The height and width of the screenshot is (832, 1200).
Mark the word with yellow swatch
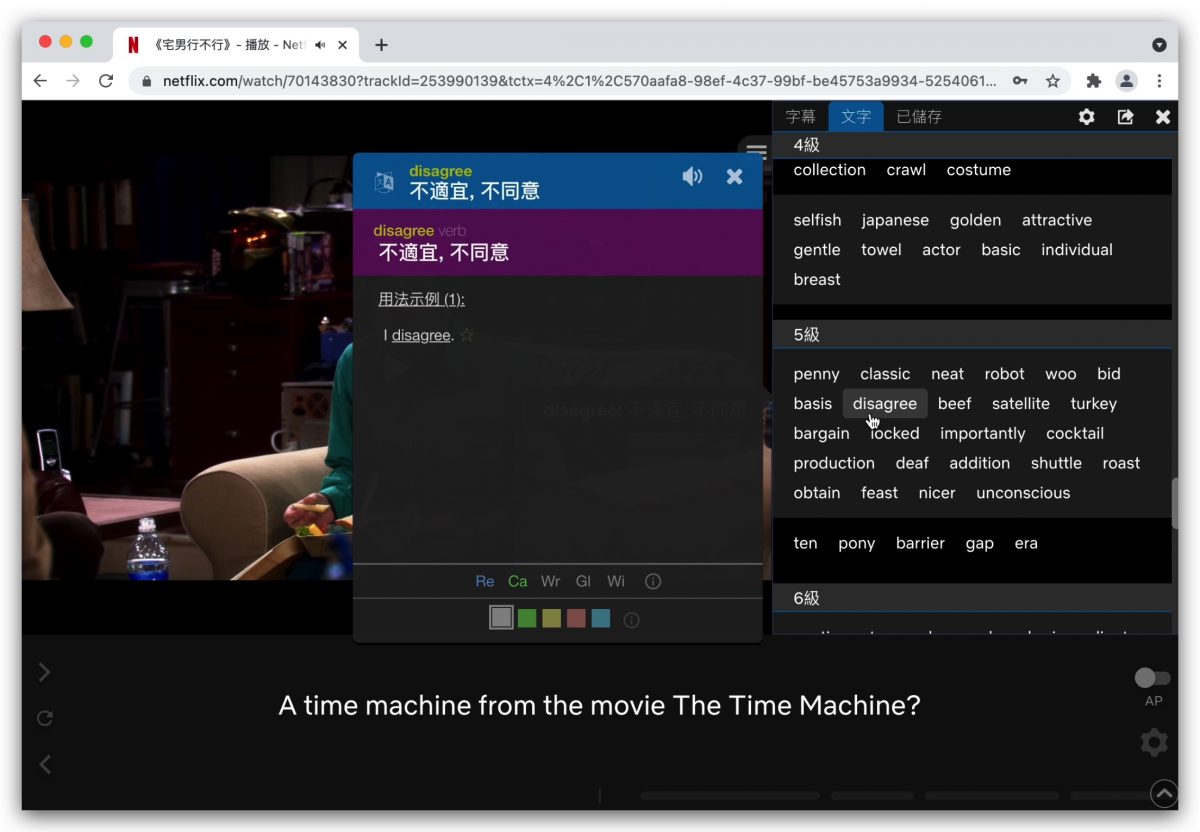(x=552, y=619)
